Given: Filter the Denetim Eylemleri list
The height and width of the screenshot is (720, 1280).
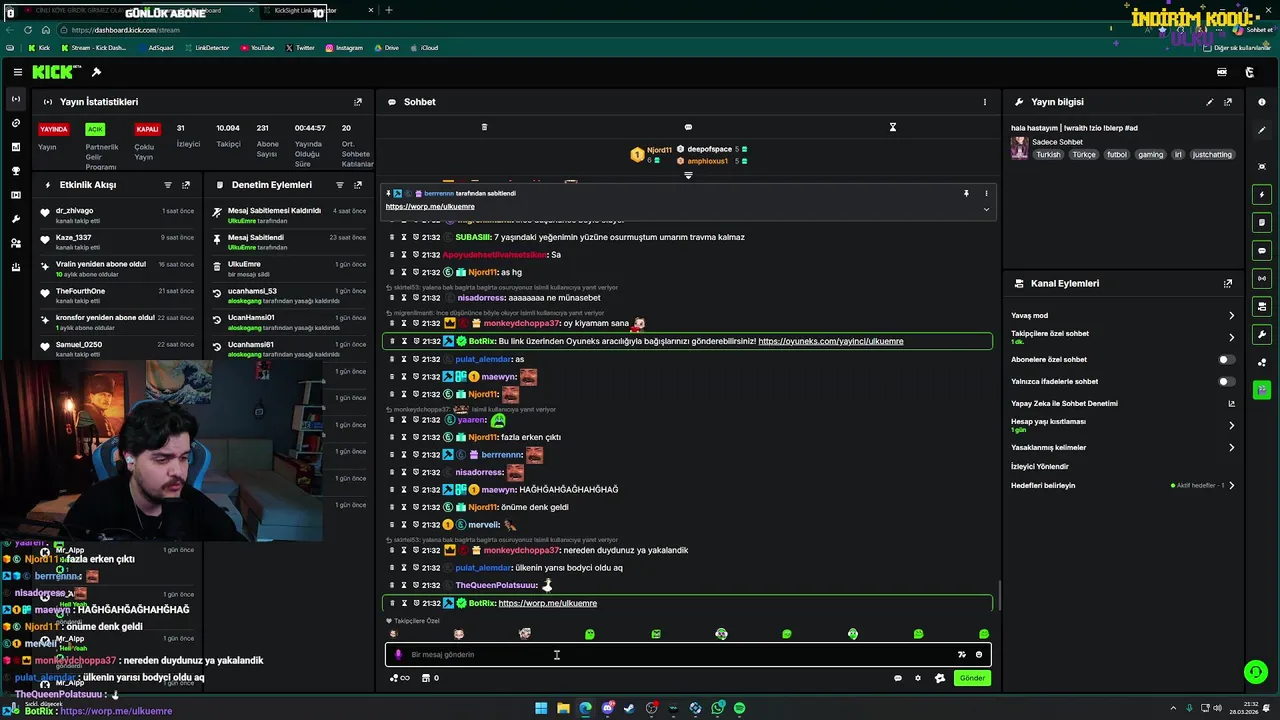Looking at the screenshot, I should [340, 185].
